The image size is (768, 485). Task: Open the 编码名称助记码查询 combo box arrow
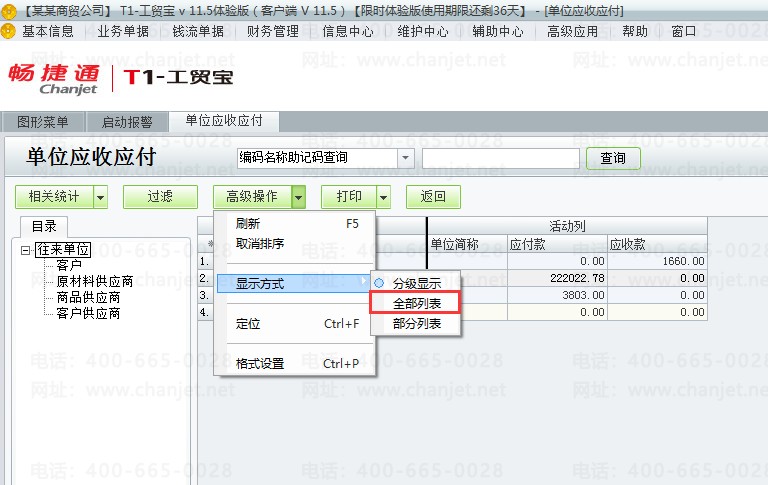click(x=406, y=158)
